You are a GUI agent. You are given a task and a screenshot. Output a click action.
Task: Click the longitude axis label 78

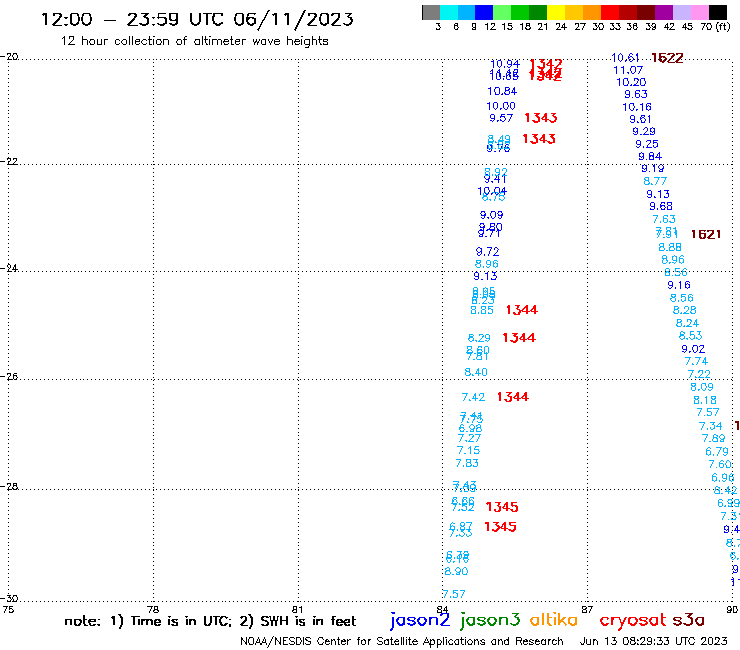[153, 609]
